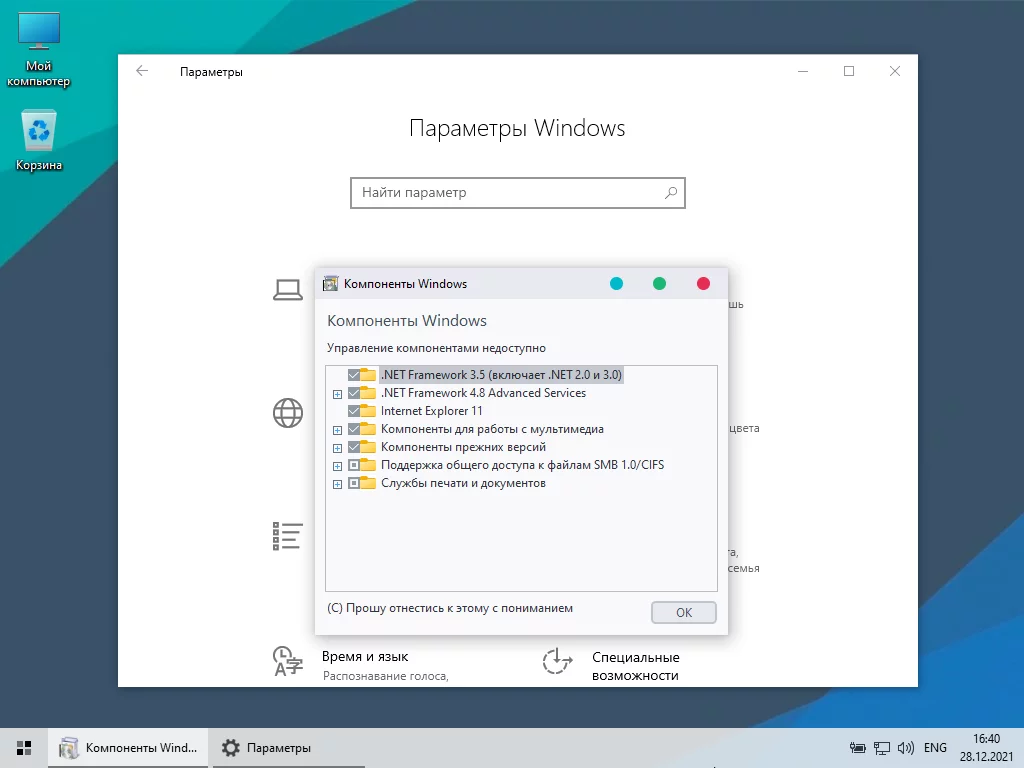Expand Службы печати и документов node
This screenshot has height=768, width=1024.
(x=338, y=484)
